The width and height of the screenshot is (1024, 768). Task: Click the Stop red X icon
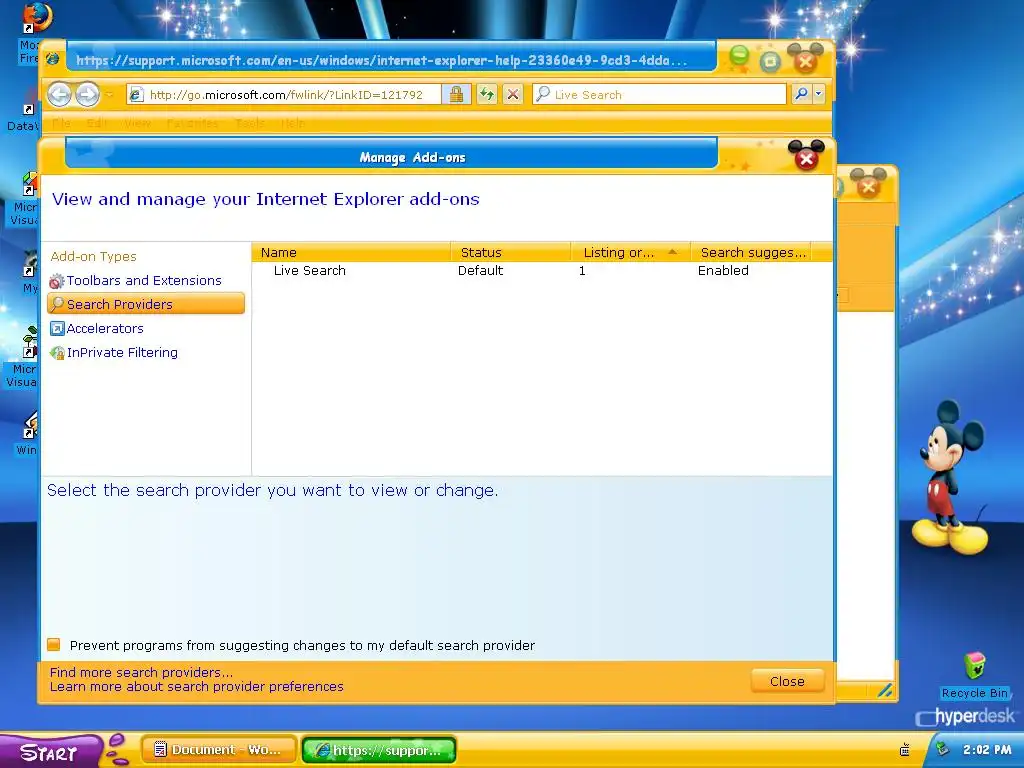(x=513, y=95)
